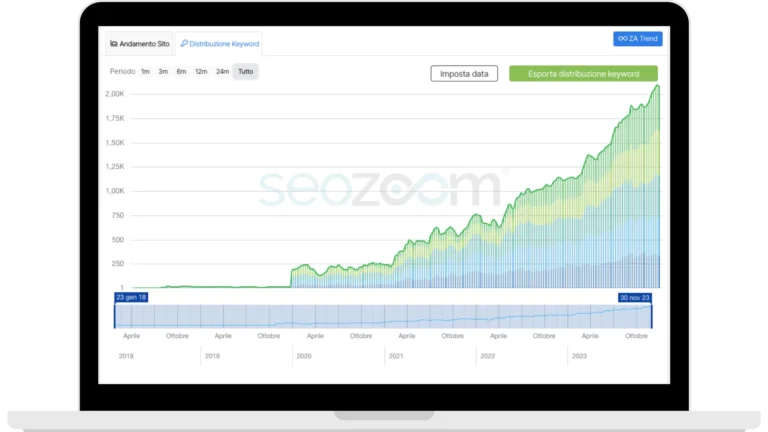Image resolution: width=768 pixels, height=432 pixels.
Task: Click the 500 axis label
Action: (118, 240)
